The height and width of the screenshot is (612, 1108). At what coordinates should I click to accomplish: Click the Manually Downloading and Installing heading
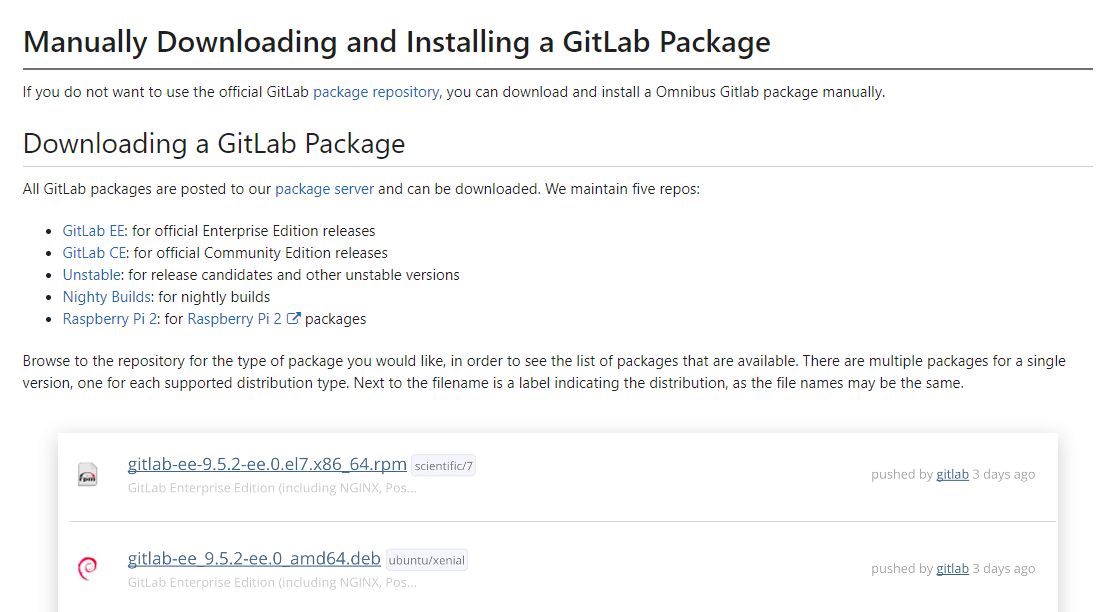(x=396, y=42)
